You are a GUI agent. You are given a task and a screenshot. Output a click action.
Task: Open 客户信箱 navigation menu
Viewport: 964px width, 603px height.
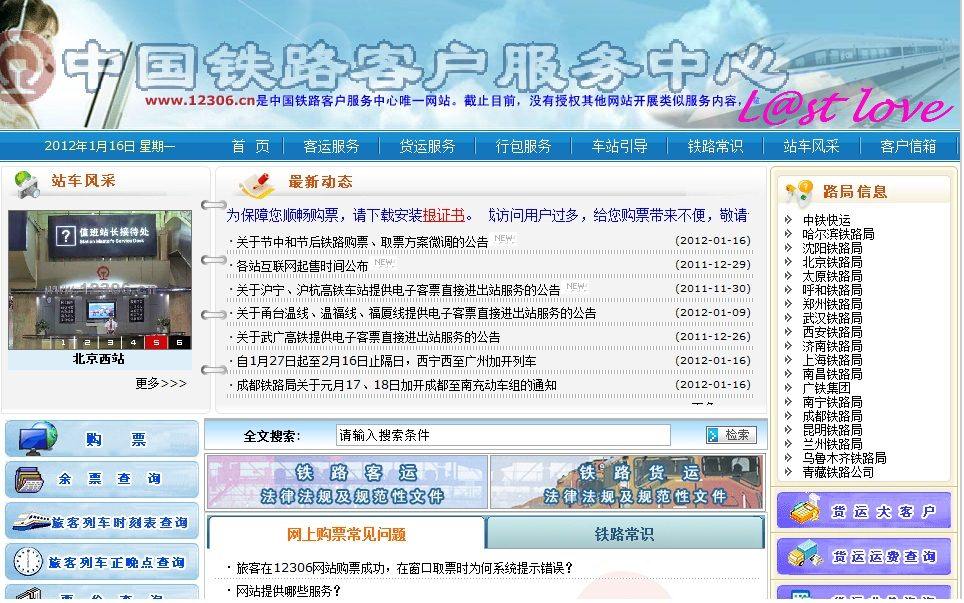[907, 146]
